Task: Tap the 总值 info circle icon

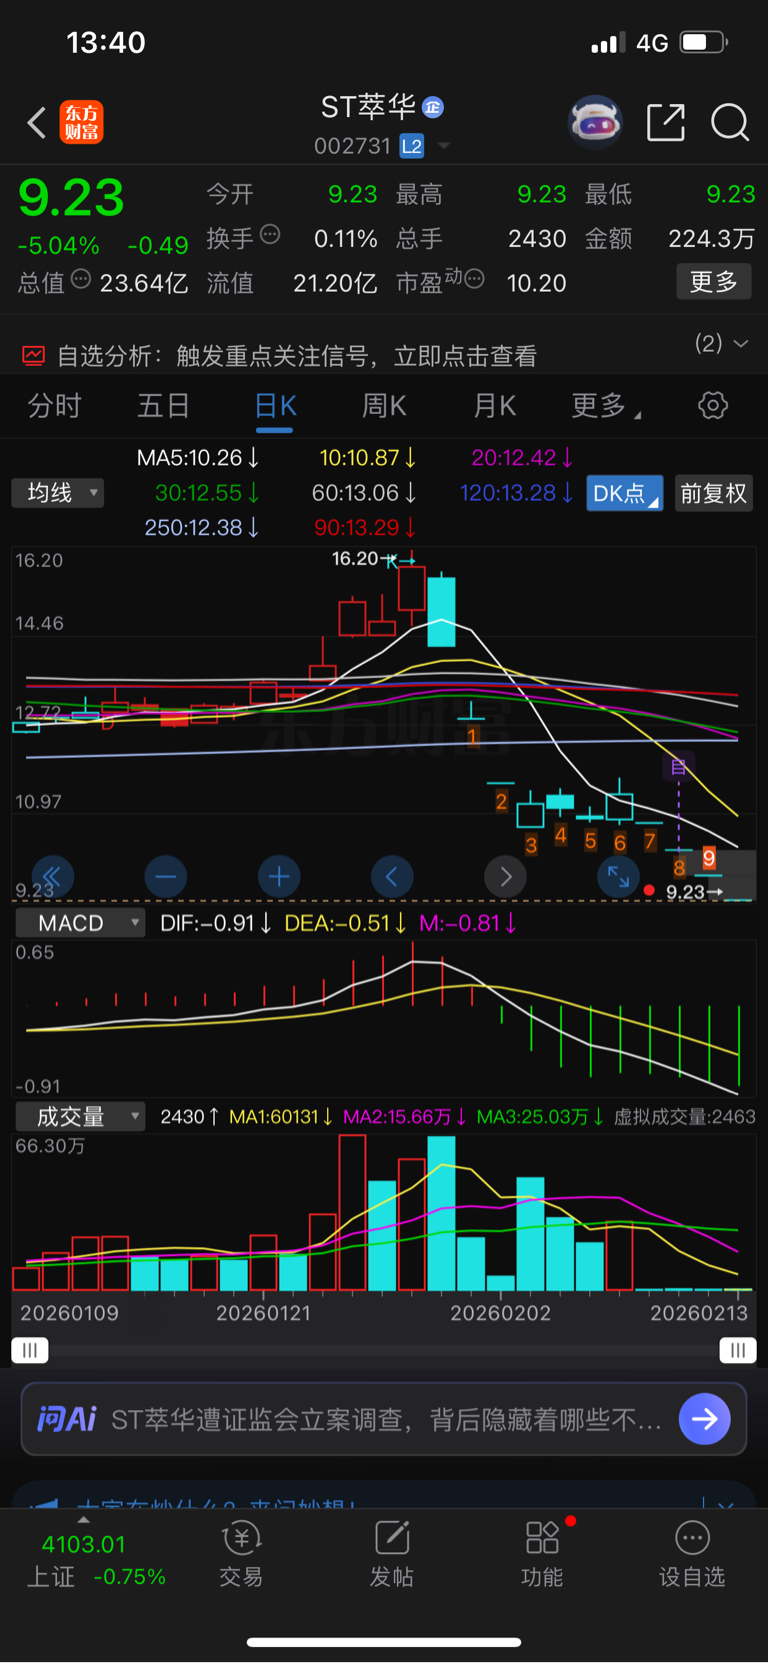Action: coord(81,279)
